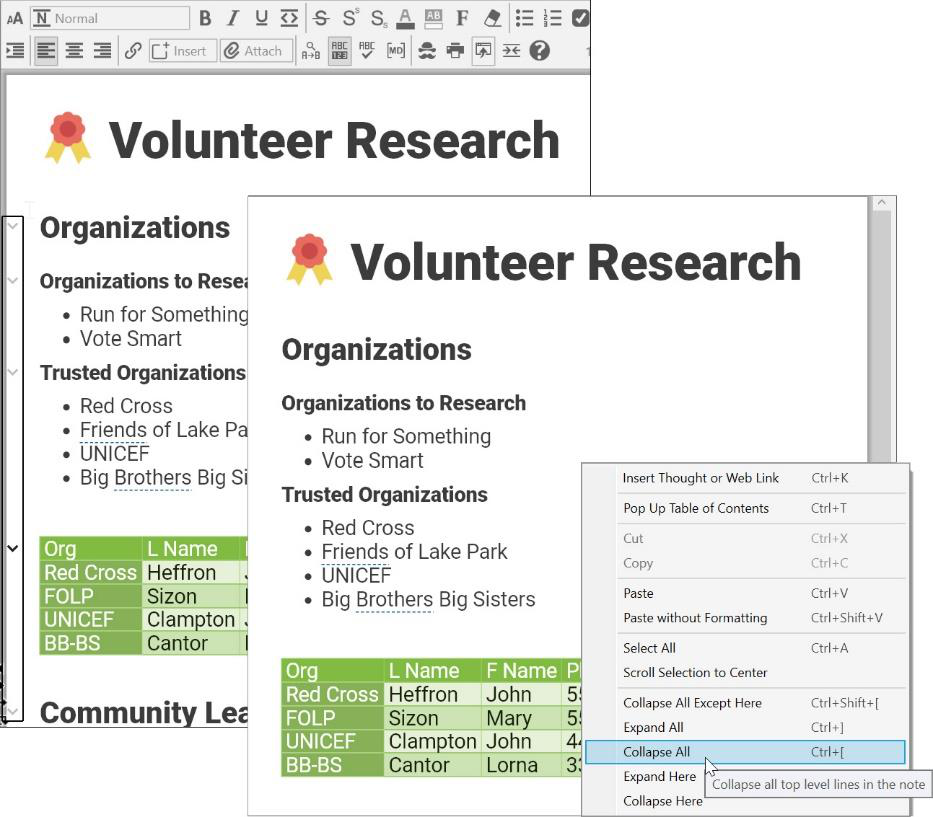Select Pop Up Table of Contents

point(696,508)
